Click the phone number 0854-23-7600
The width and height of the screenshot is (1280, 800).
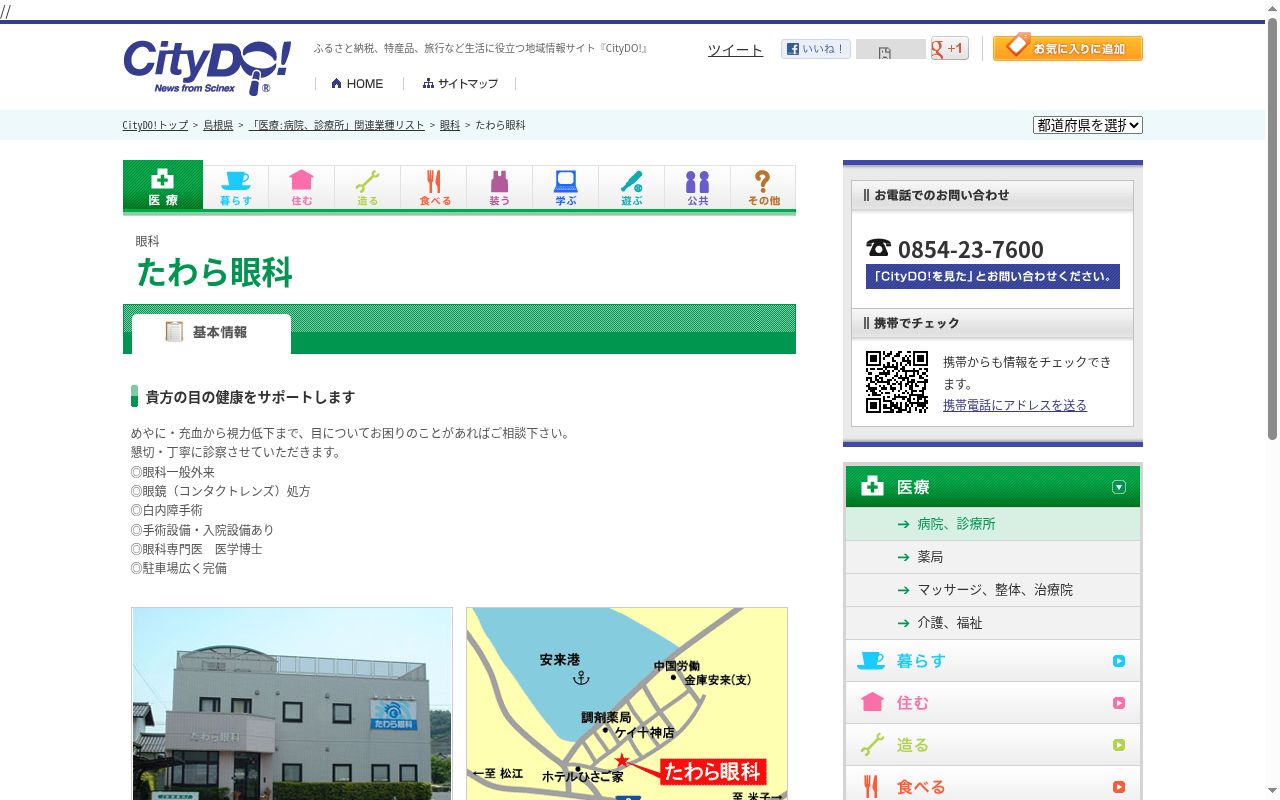click(970, 249)
